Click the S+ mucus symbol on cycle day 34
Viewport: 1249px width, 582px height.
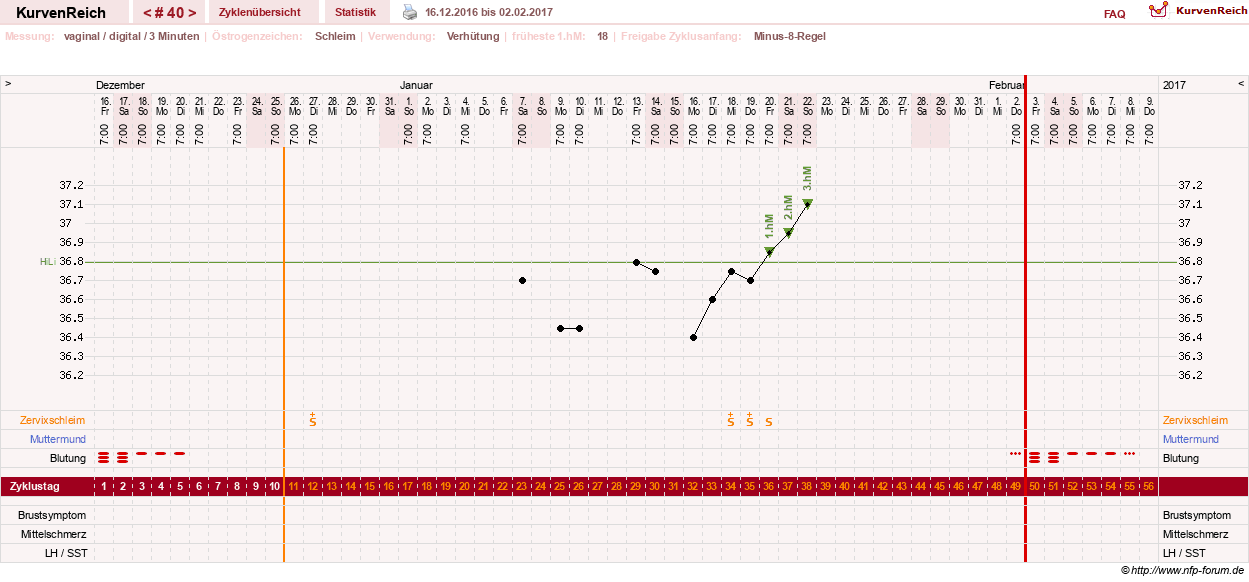pos(731,419)
